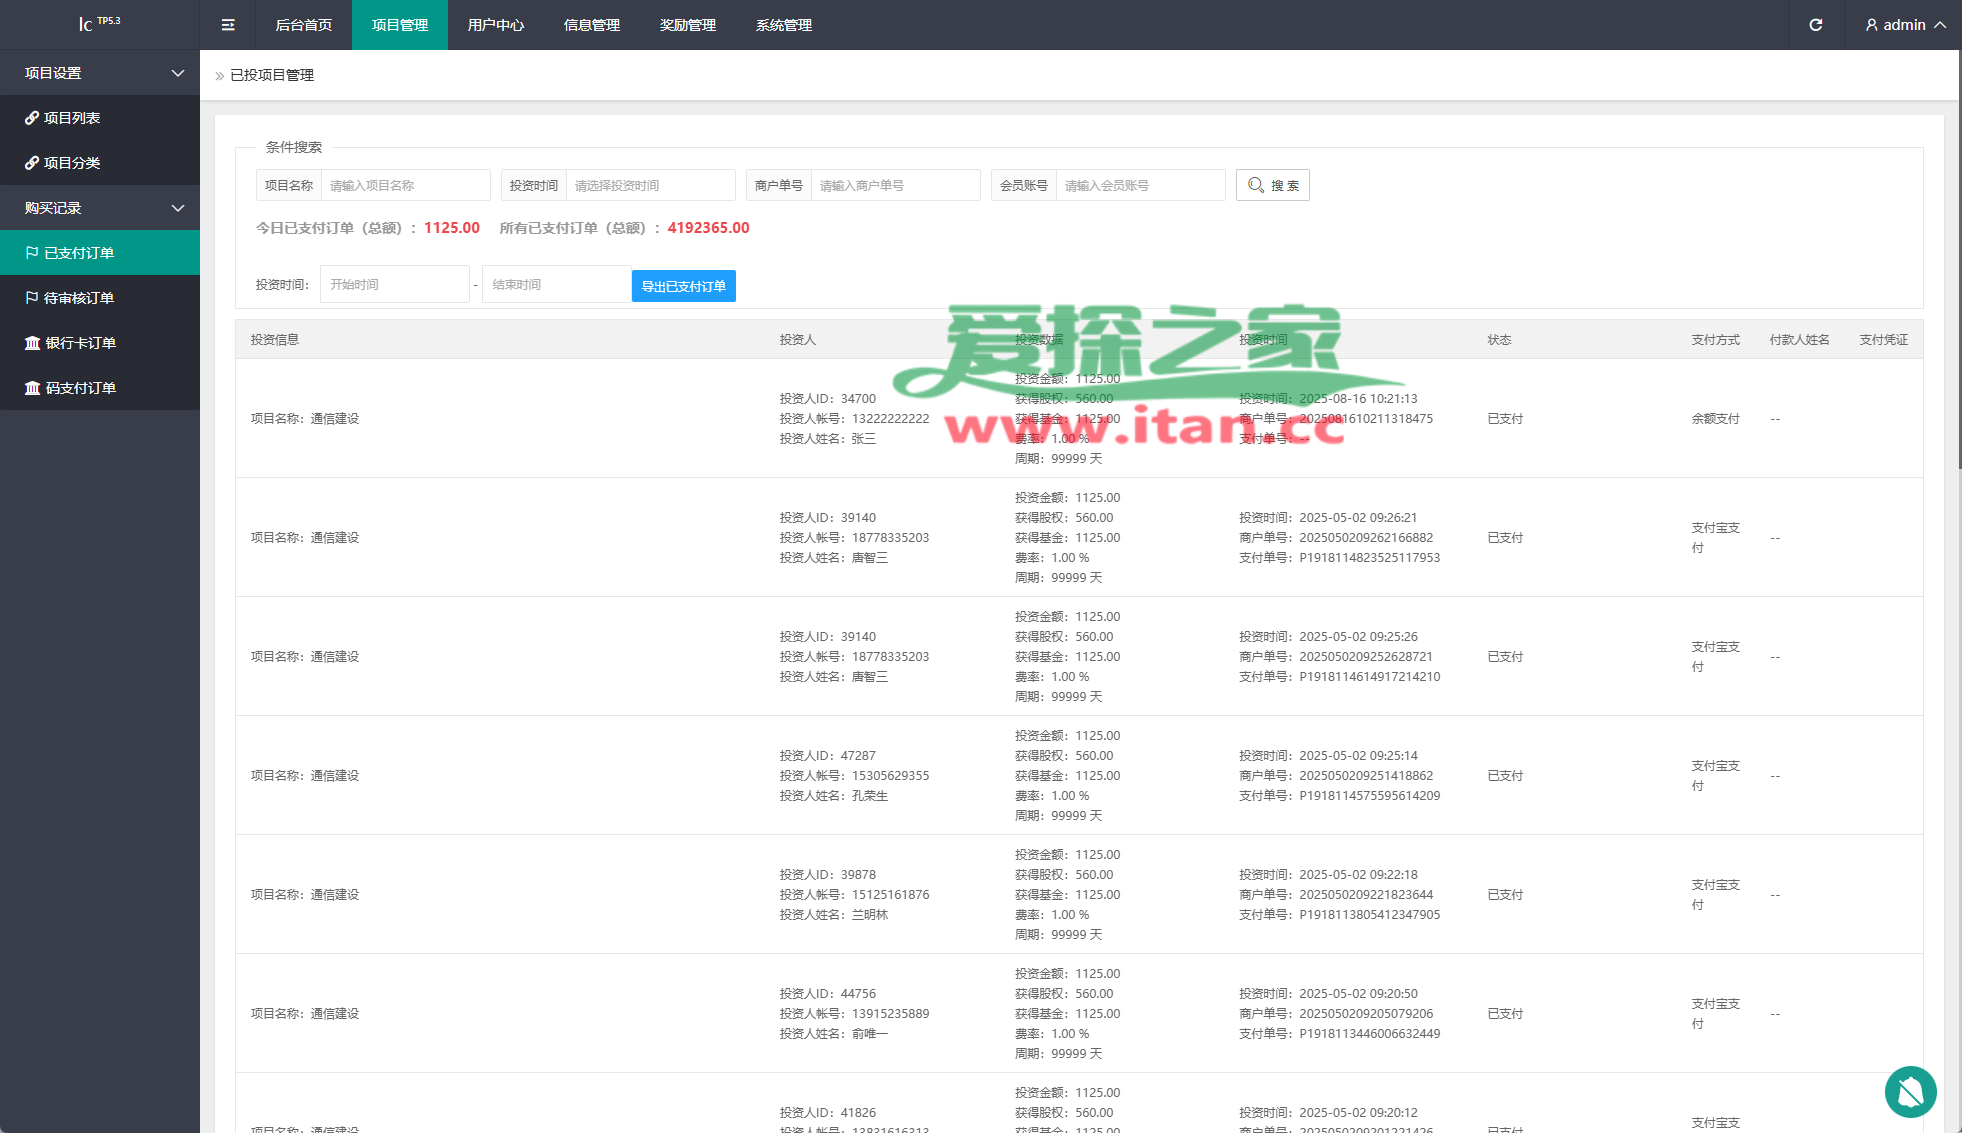Focus the 商户单号 input field

(895, 185)
